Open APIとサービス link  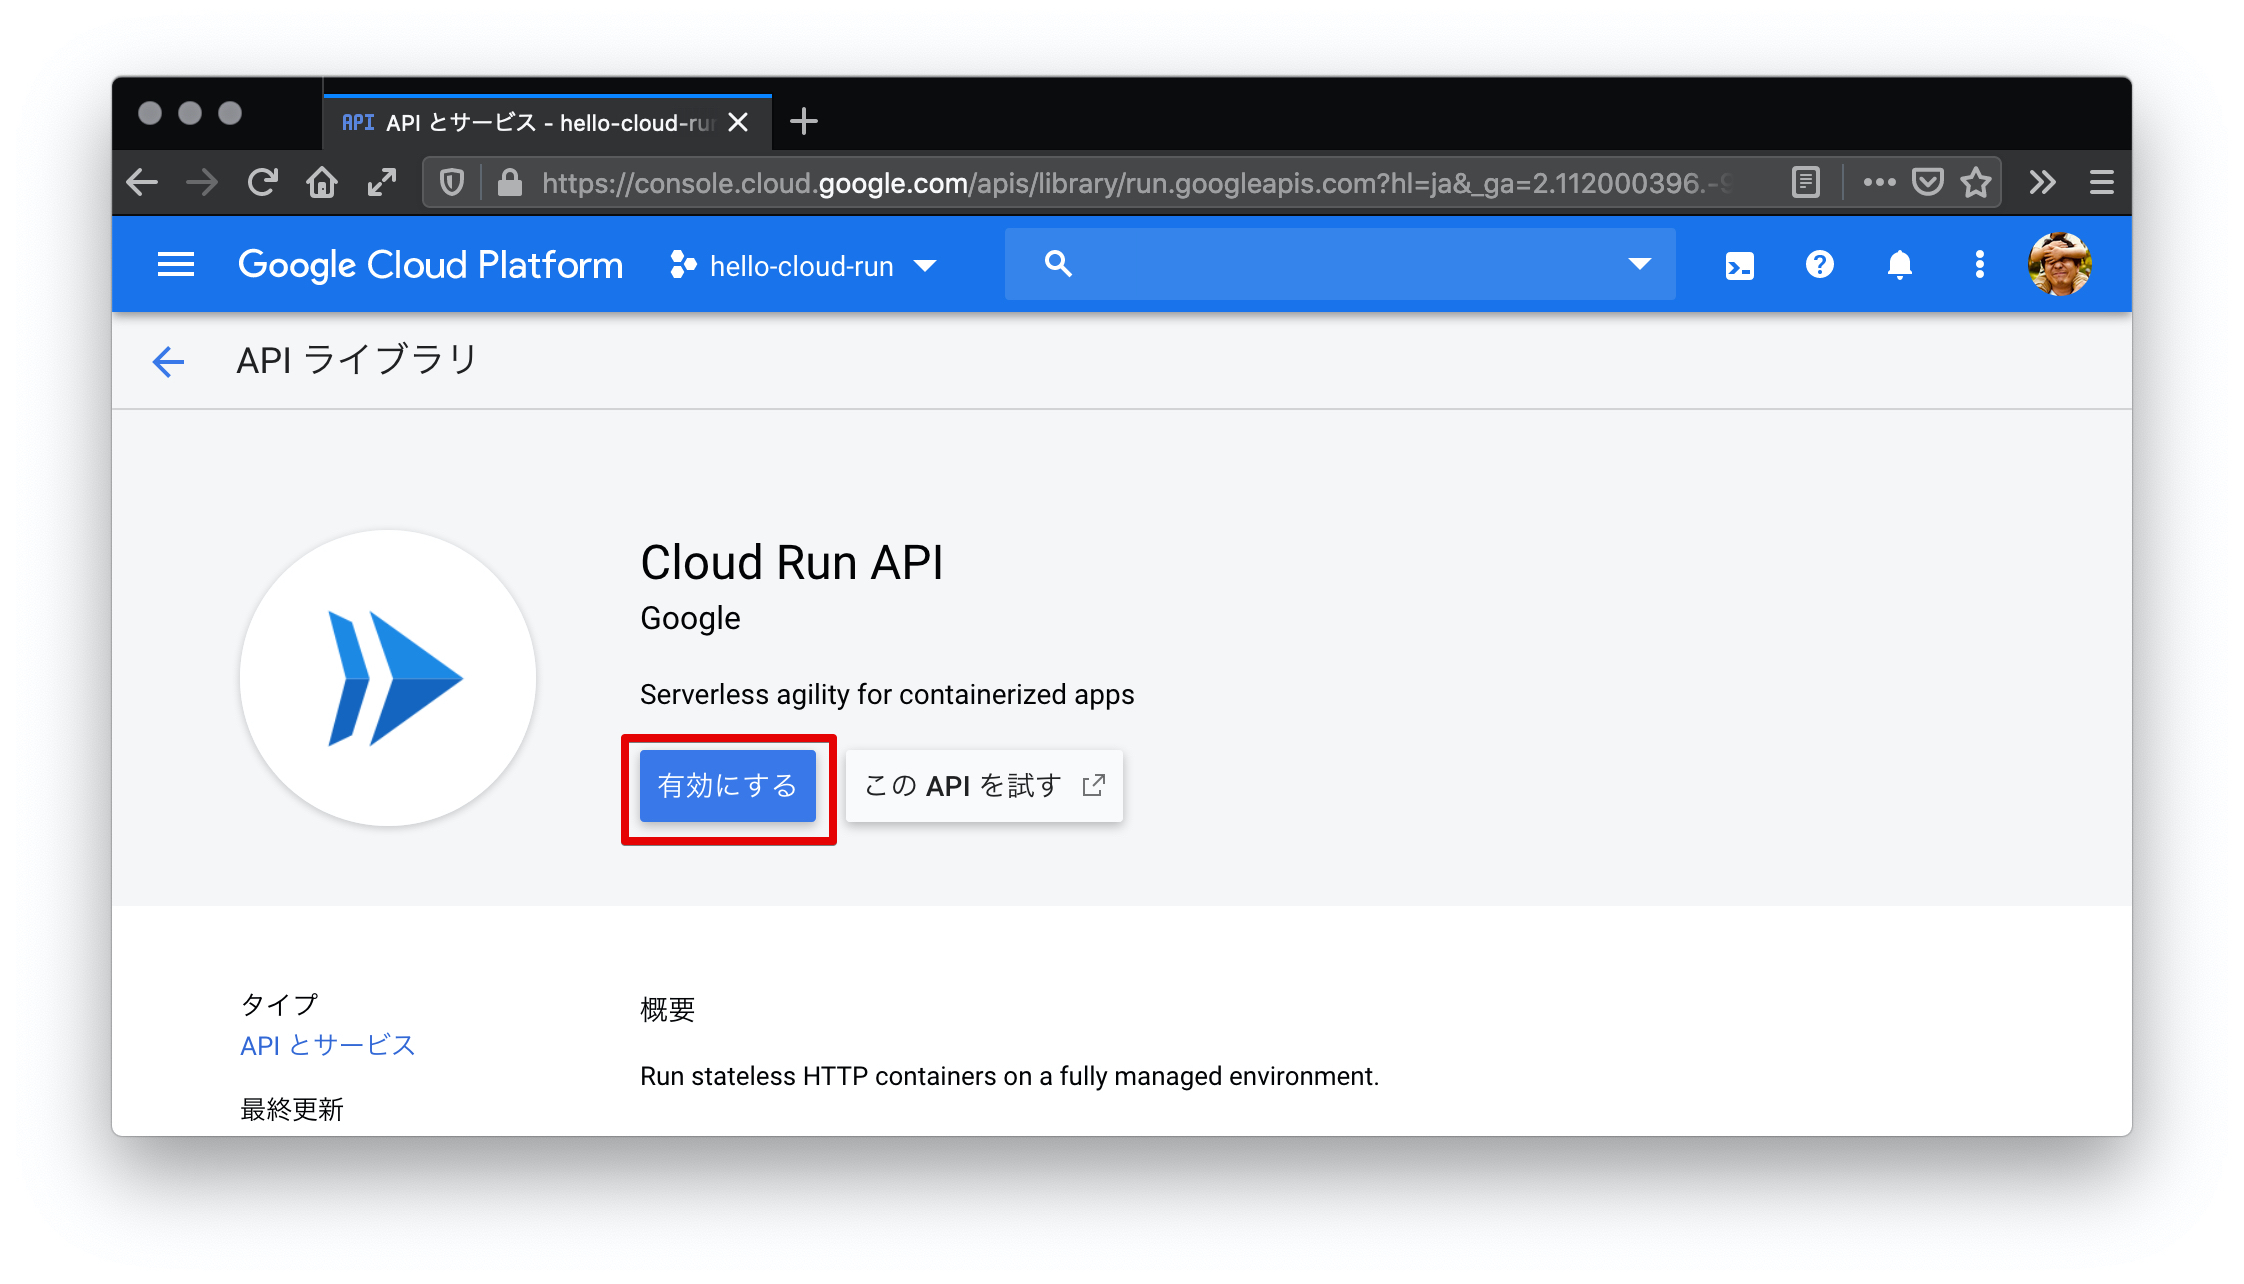328,1047
